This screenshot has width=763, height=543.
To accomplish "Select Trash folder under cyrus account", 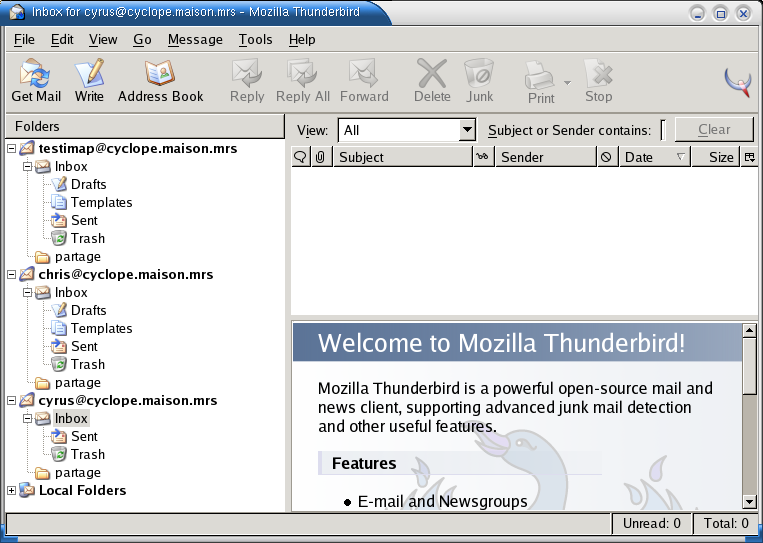I will click(88, 454).
